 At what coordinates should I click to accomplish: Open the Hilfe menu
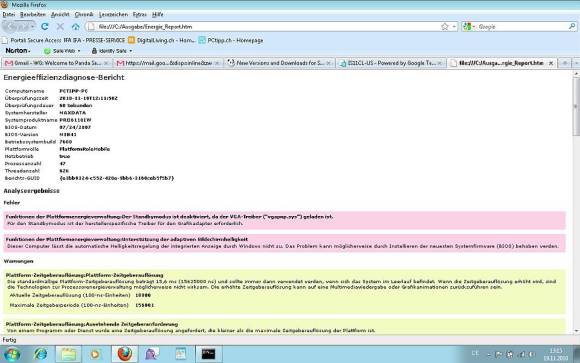pos(158,14)
